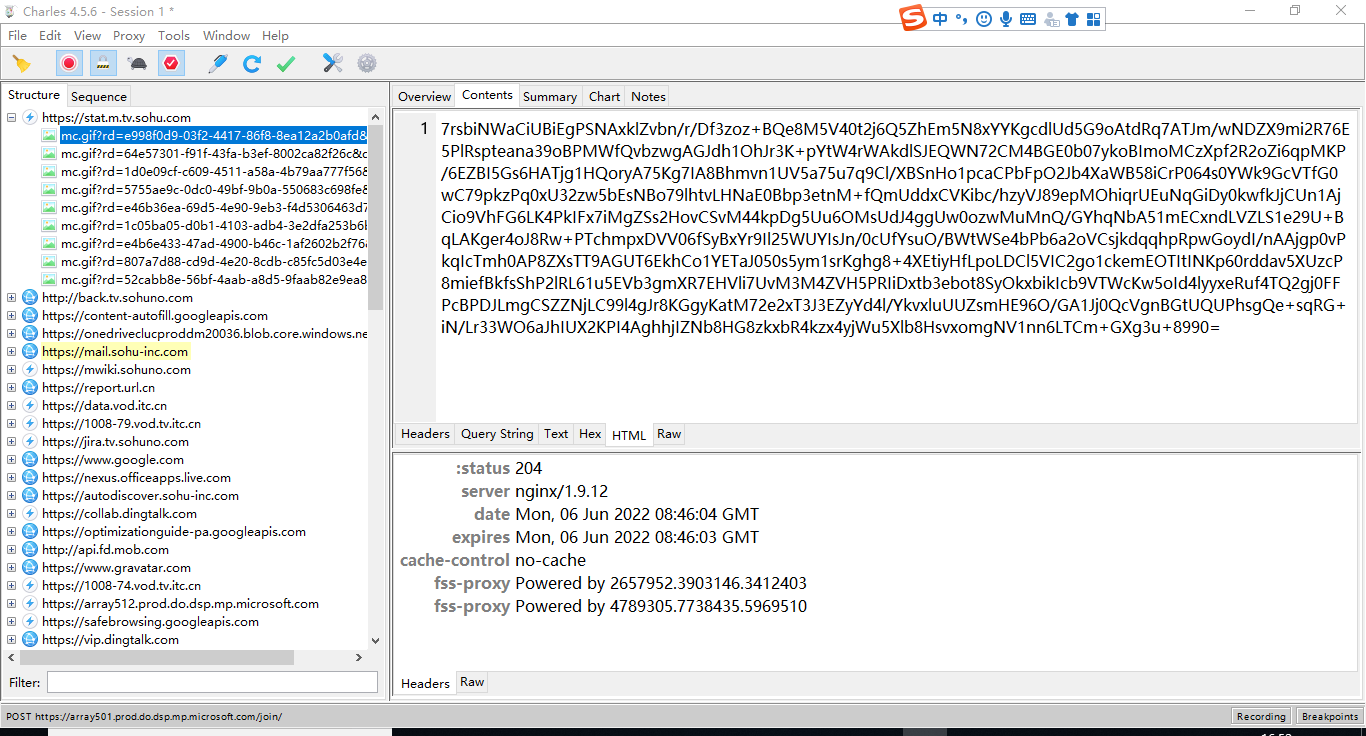This screenshot has width=1366, height=736.
Task: Click the blue Repeat request icon
Action: click(x=252, y=63)
